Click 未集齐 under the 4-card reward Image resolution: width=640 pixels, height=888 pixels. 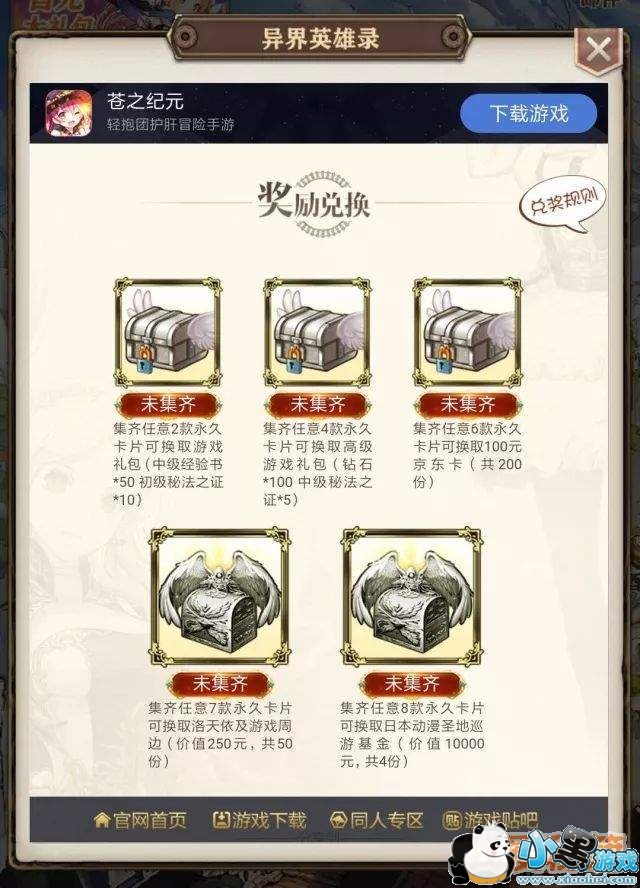(x=318, y=404)
